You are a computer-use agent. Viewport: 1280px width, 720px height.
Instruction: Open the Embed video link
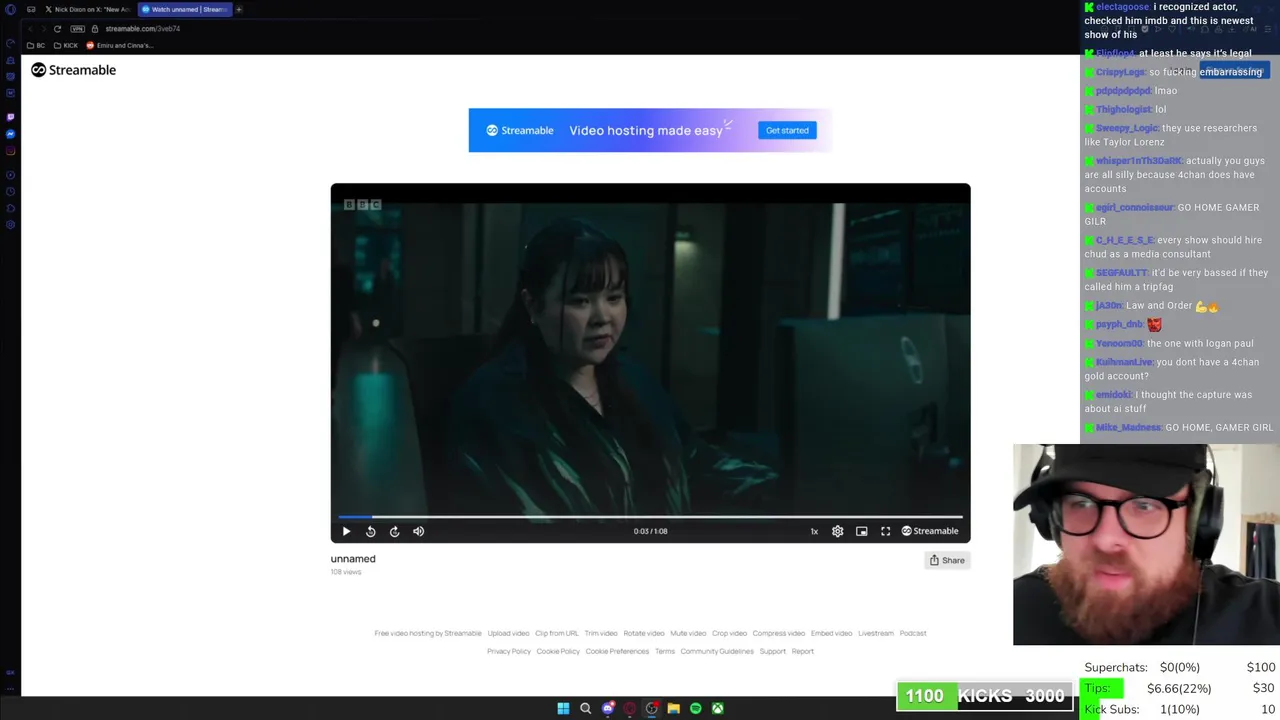click(832, 633)
